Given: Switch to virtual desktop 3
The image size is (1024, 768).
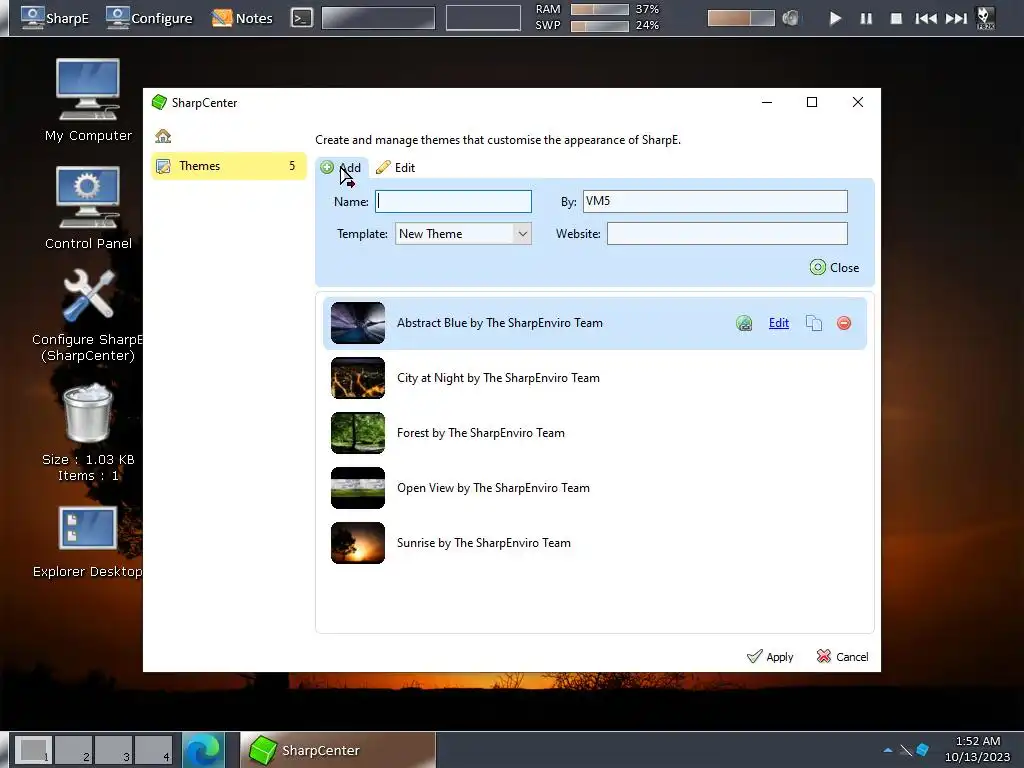Looking at the screenshot, I should click(114, 750).
